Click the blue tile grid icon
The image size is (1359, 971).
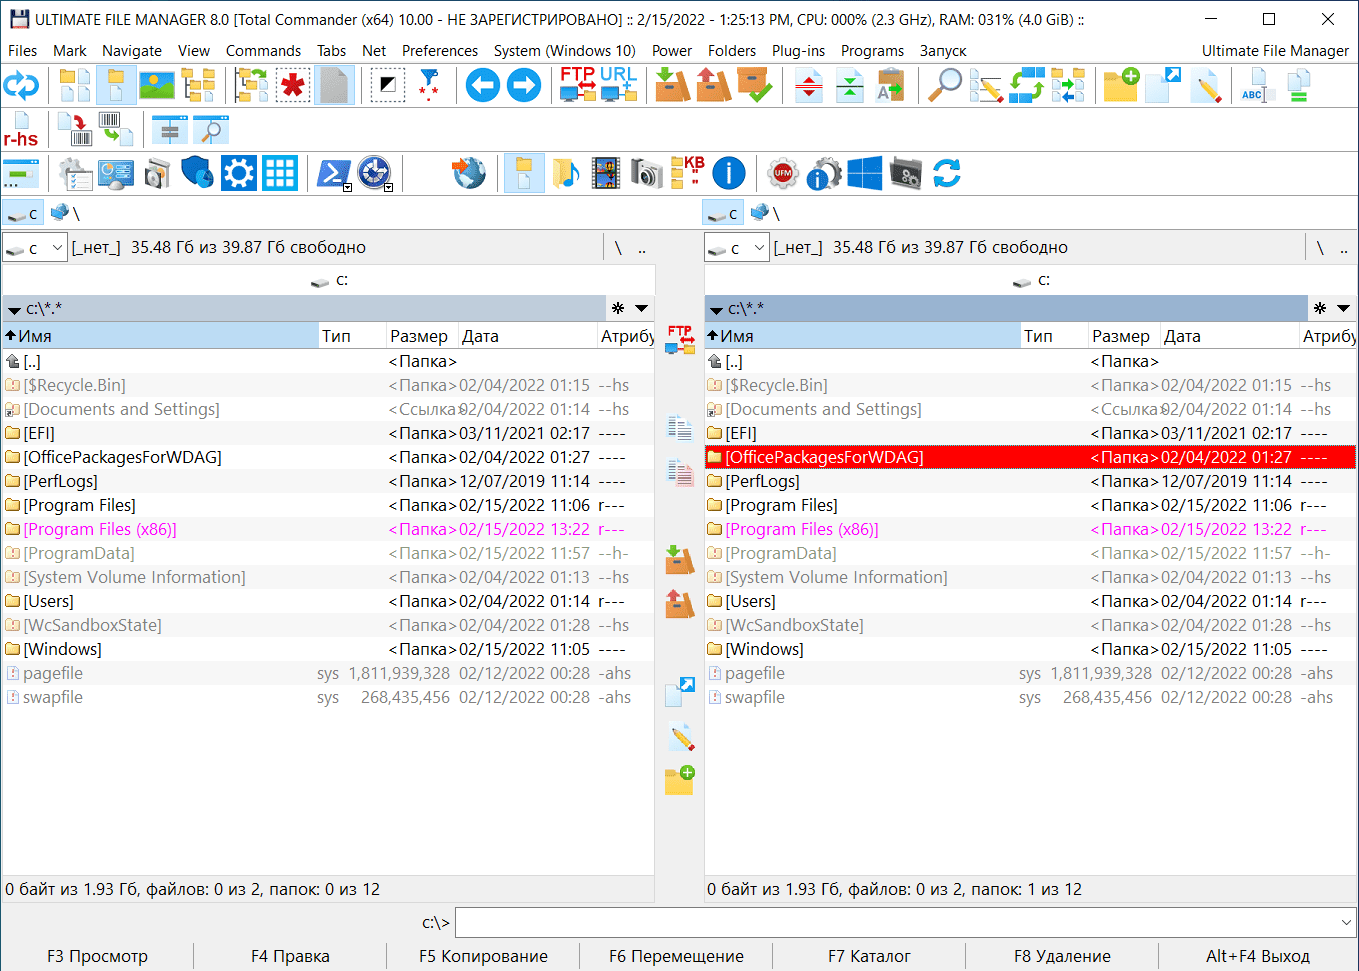point(280,173)
